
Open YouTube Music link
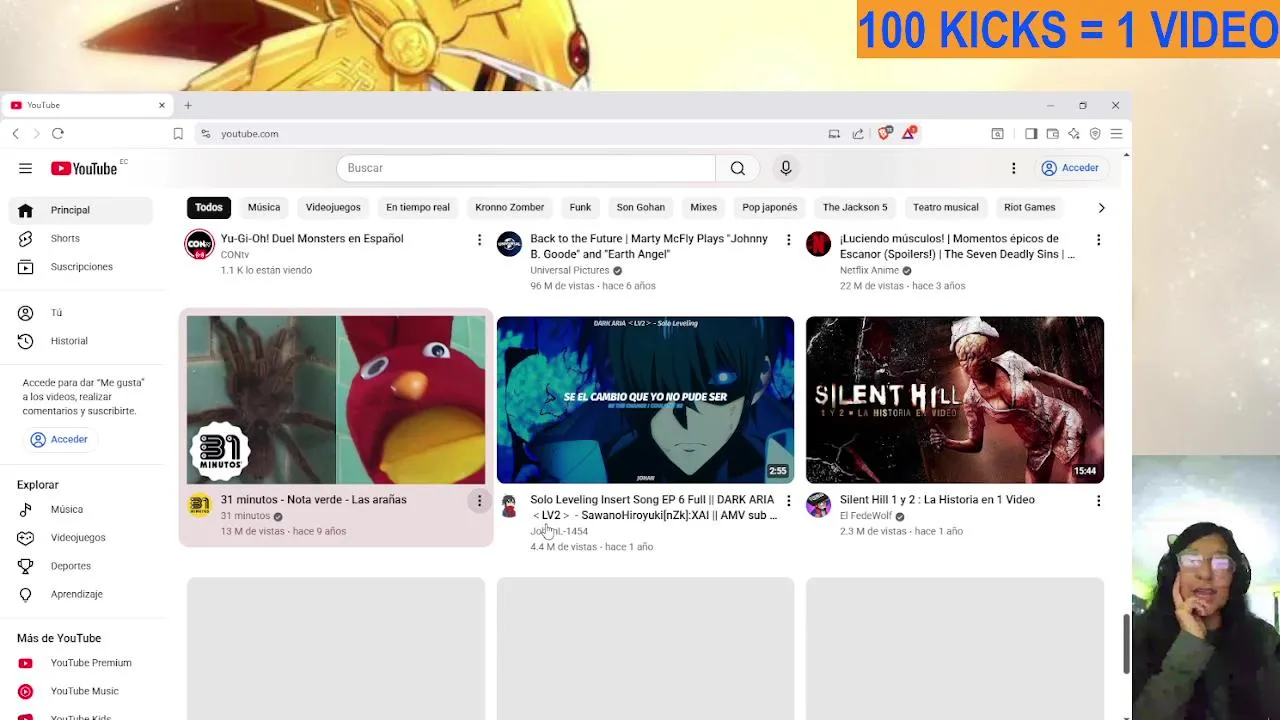coord(81,691)
